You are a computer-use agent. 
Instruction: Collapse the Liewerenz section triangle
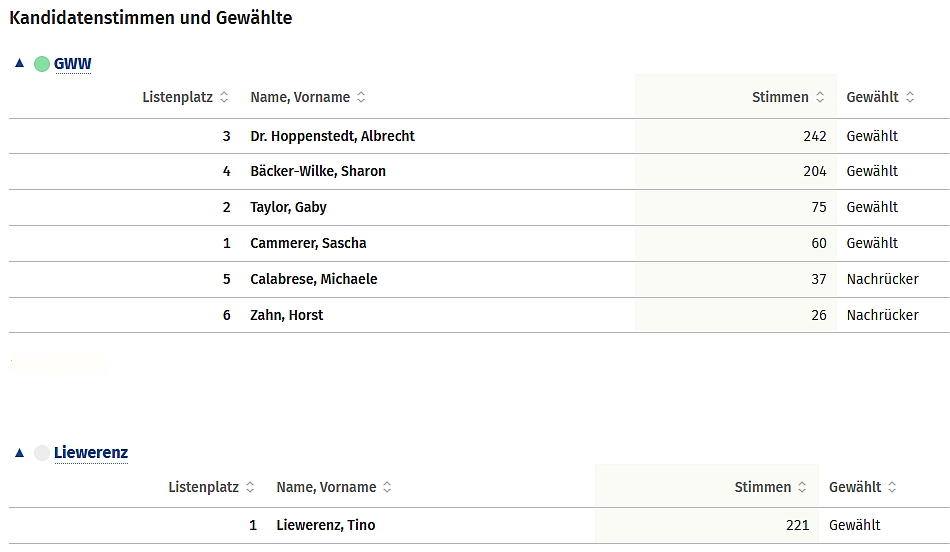point(19,452)
